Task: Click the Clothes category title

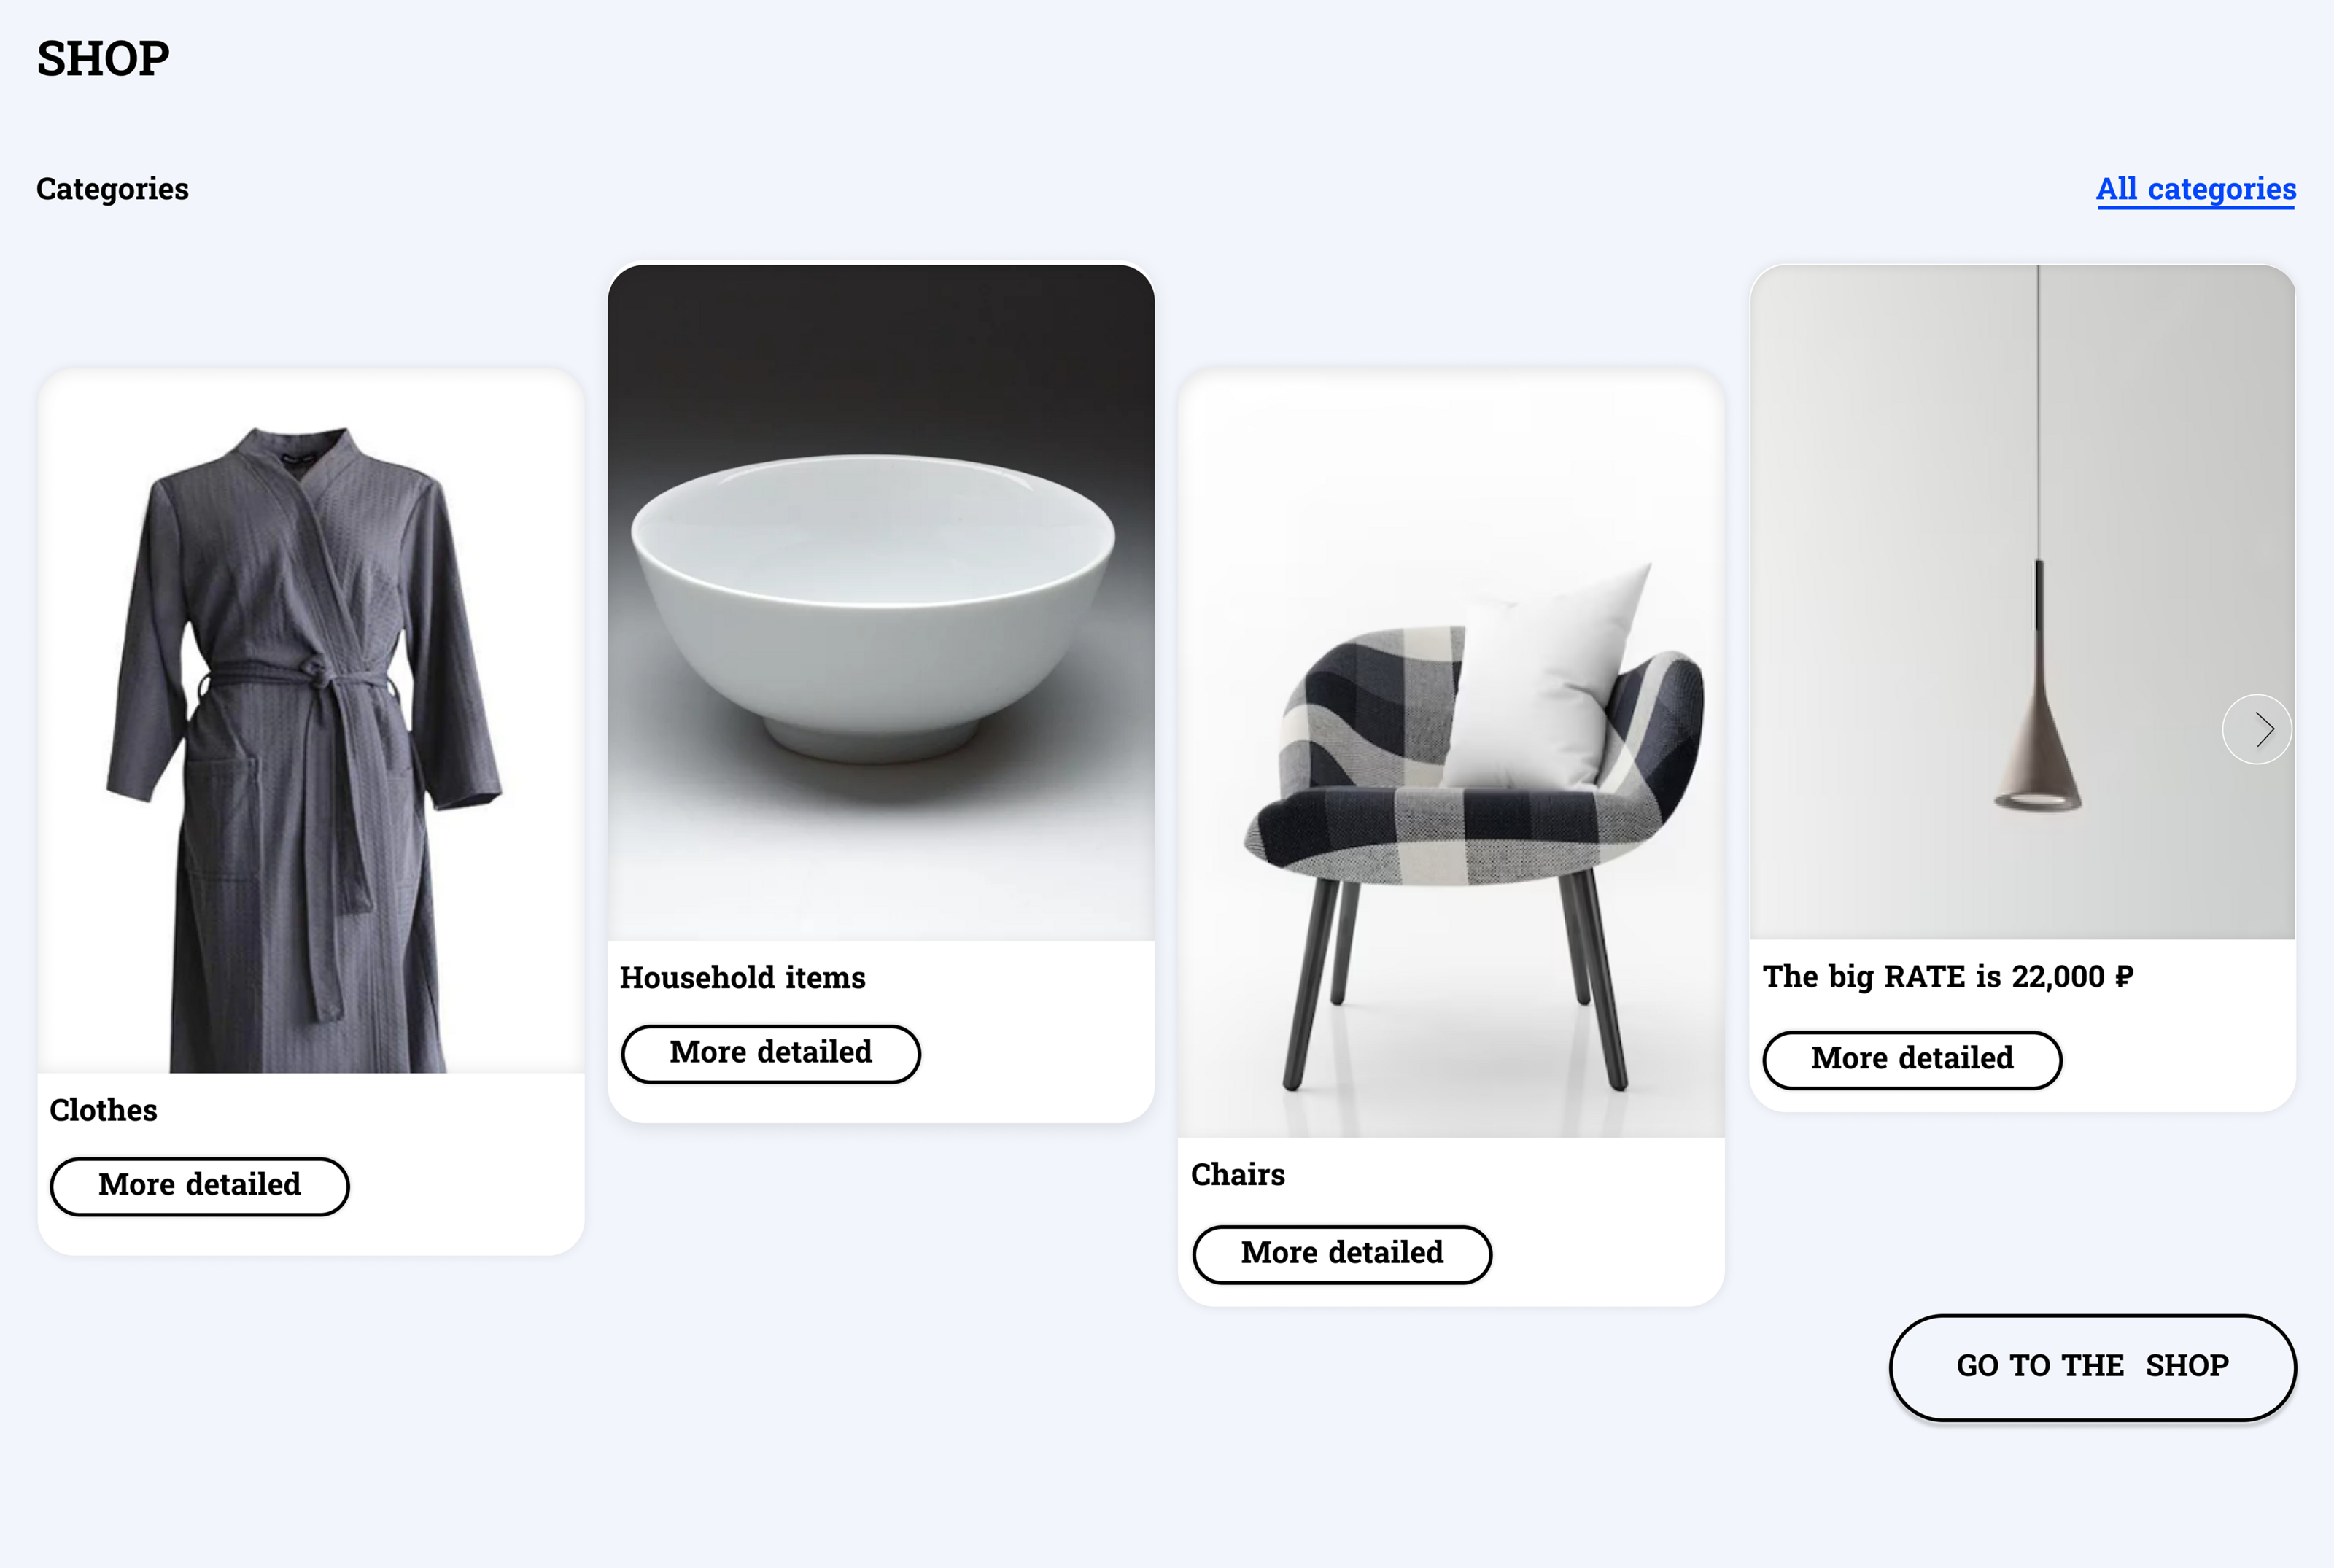Action: (104, 1110)
